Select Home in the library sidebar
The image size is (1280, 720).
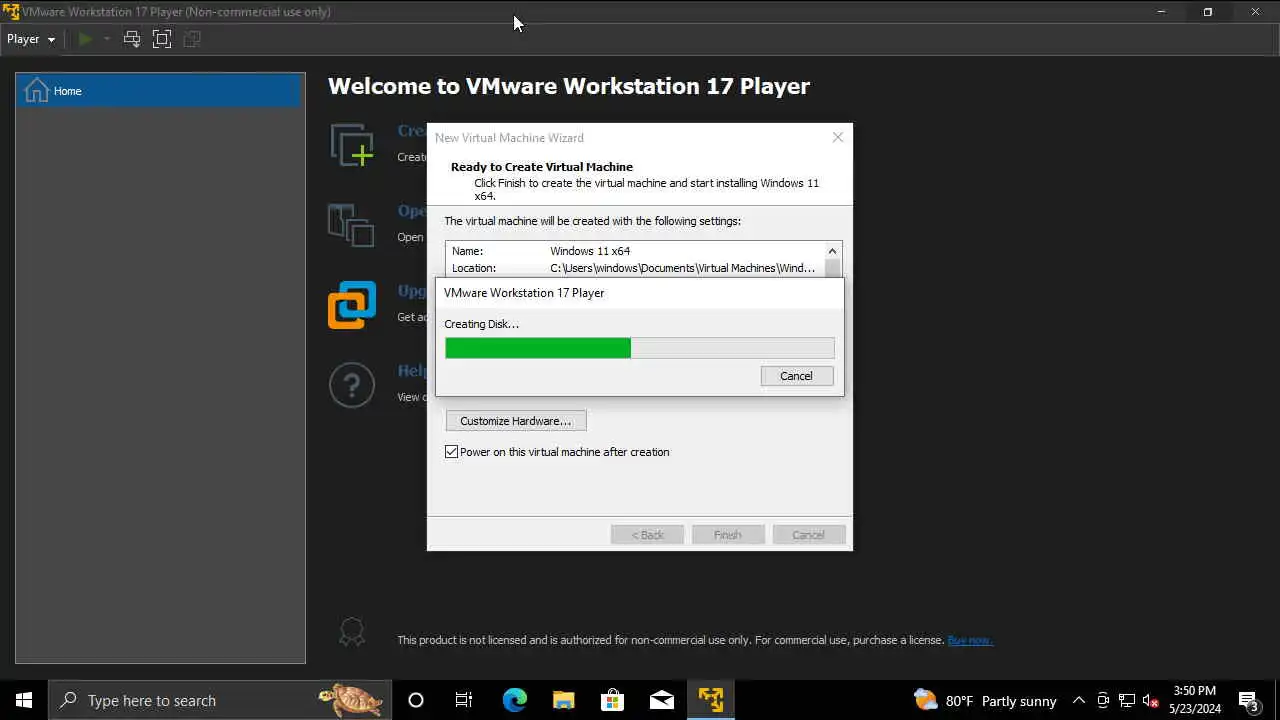[x=160, y=91]
